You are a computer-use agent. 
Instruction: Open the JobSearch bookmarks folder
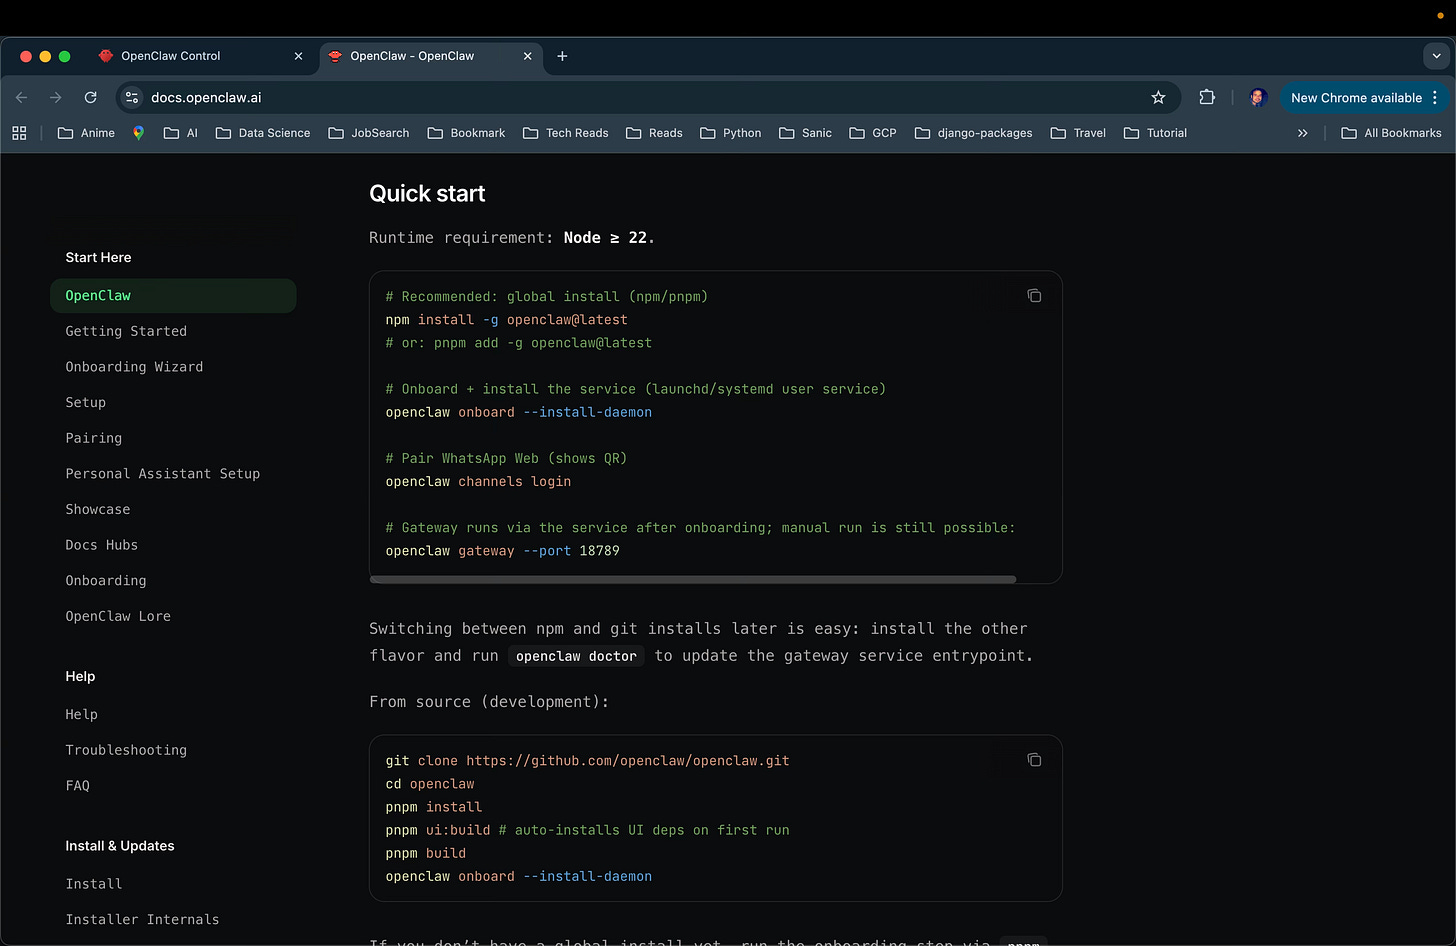(369, 133)
